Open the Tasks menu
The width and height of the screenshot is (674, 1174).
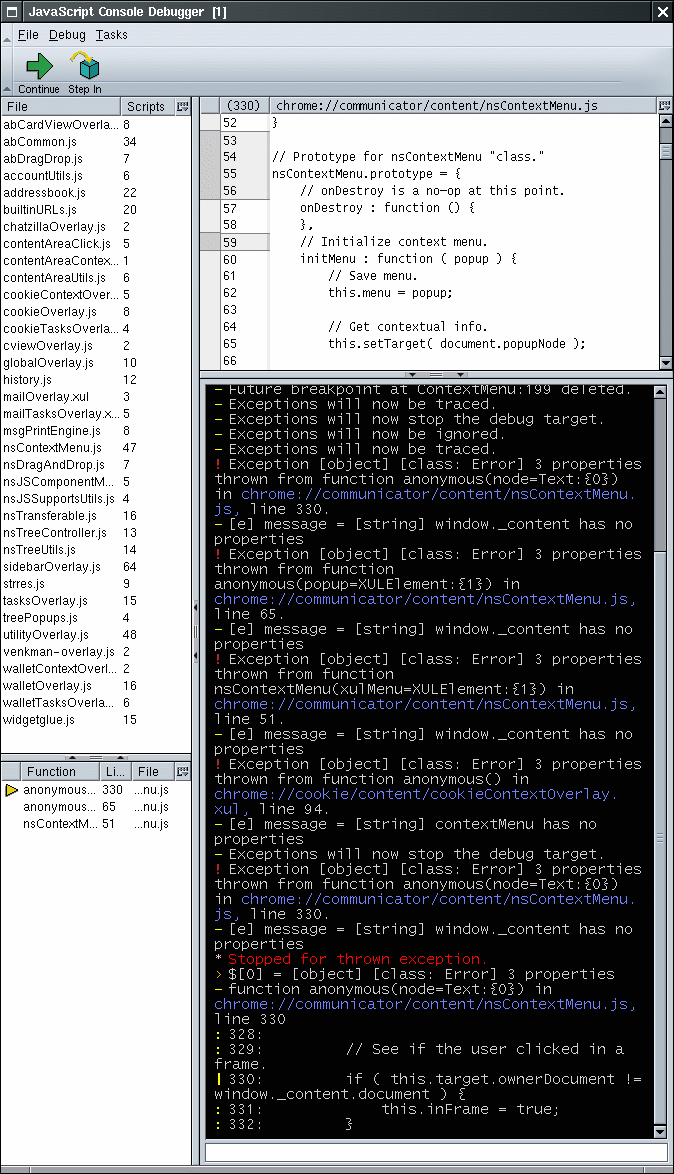[x=112, y=35]
